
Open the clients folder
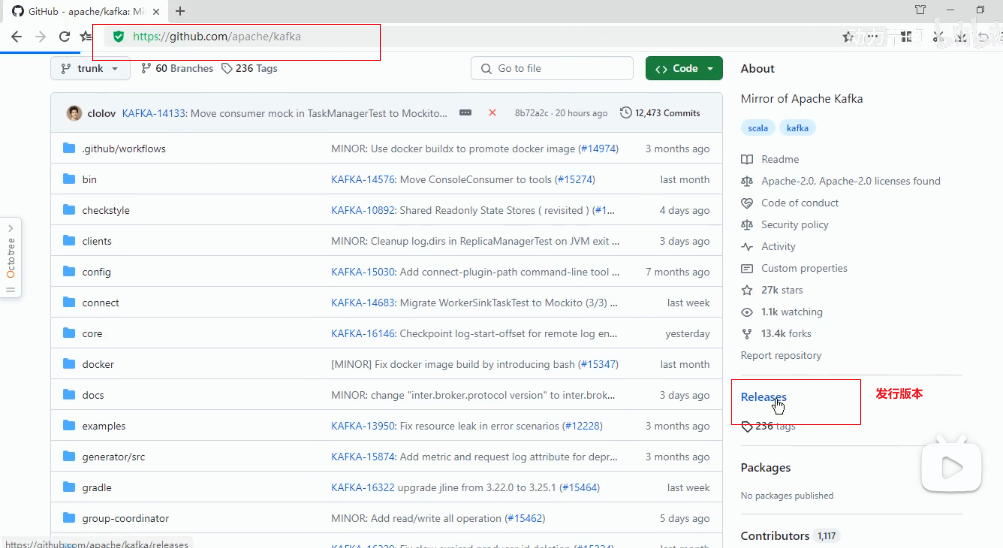(x=97, y=241)
